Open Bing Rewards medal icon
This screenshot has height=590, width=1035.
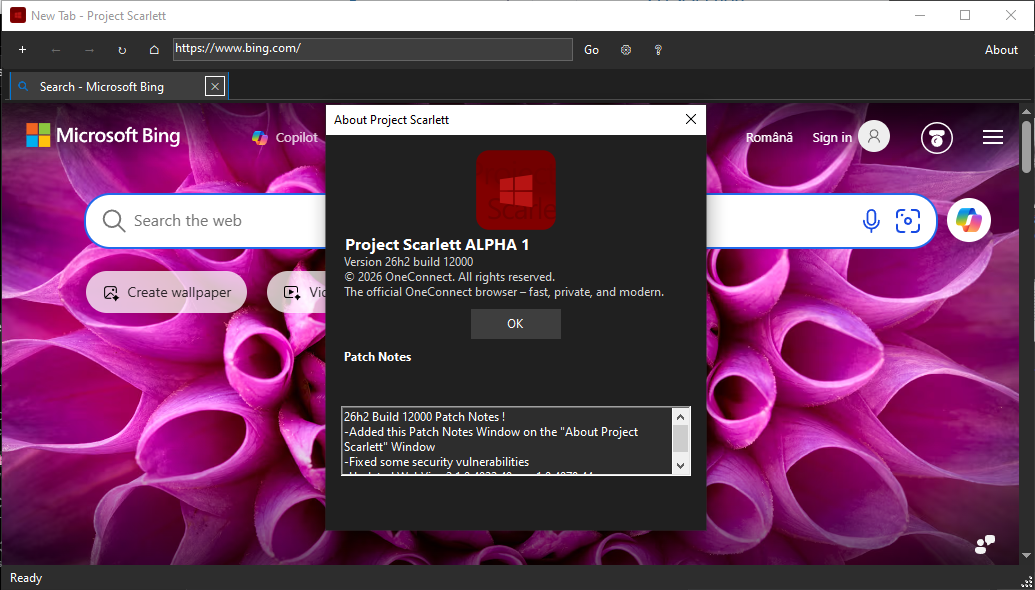(x=937, y=138)
